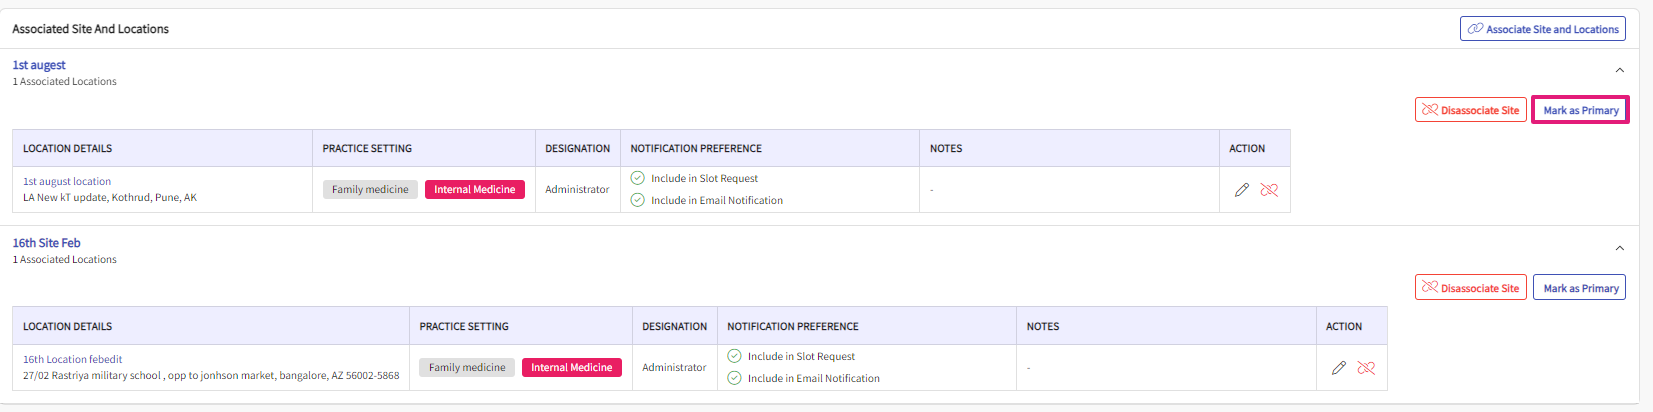Mark 16th Site Feb as primary
The image size is (1653, 412).
1580,288
